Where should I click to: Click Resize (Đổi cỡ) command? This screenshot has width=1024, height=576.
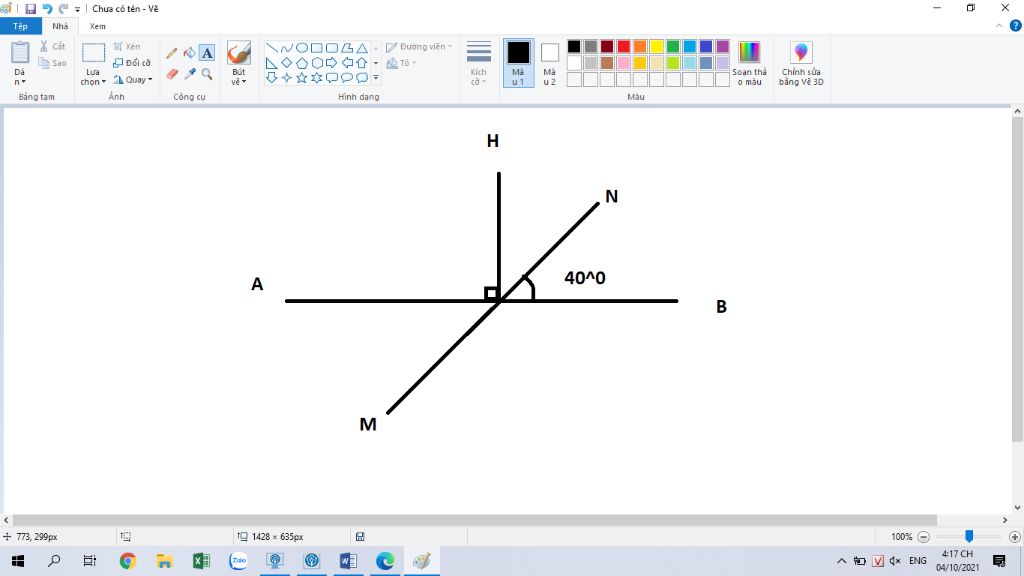click(132, 63)
